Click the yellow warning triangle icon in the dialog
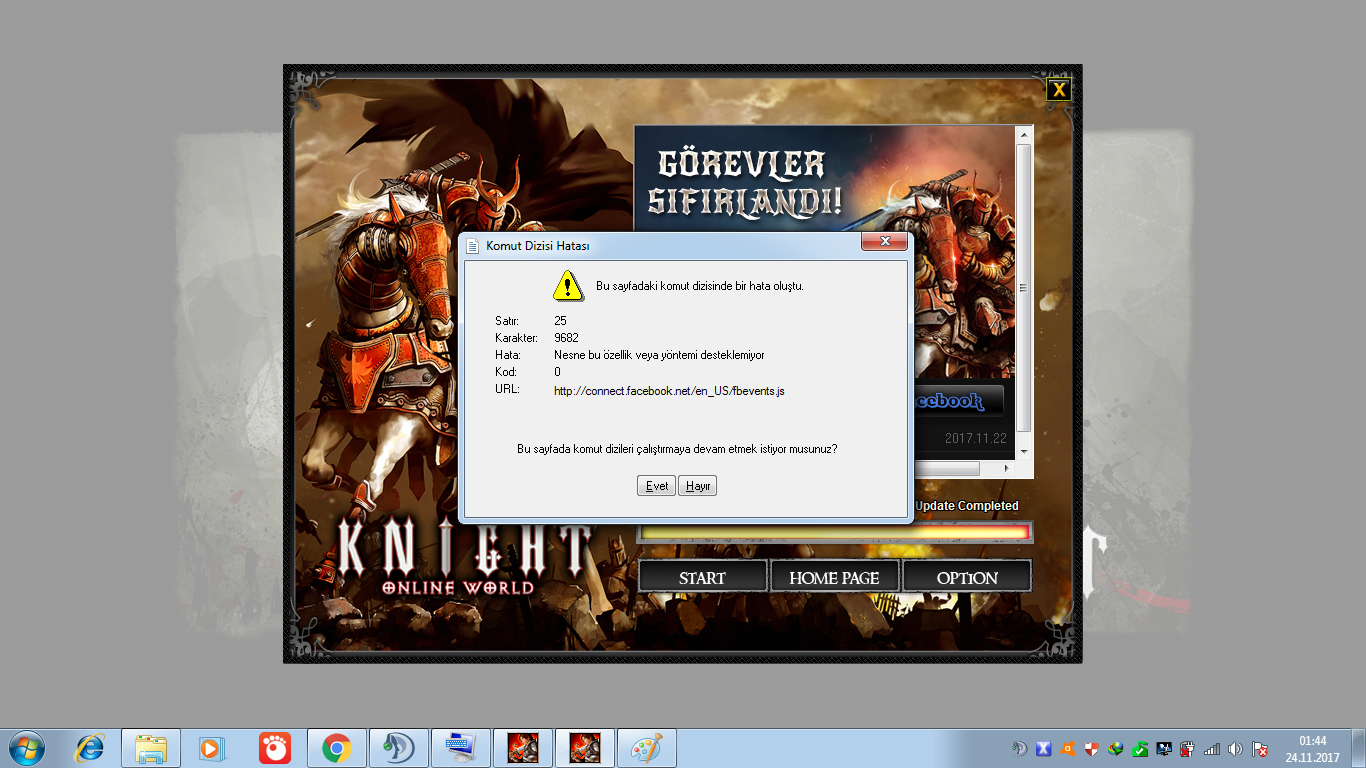 (568, 285)
